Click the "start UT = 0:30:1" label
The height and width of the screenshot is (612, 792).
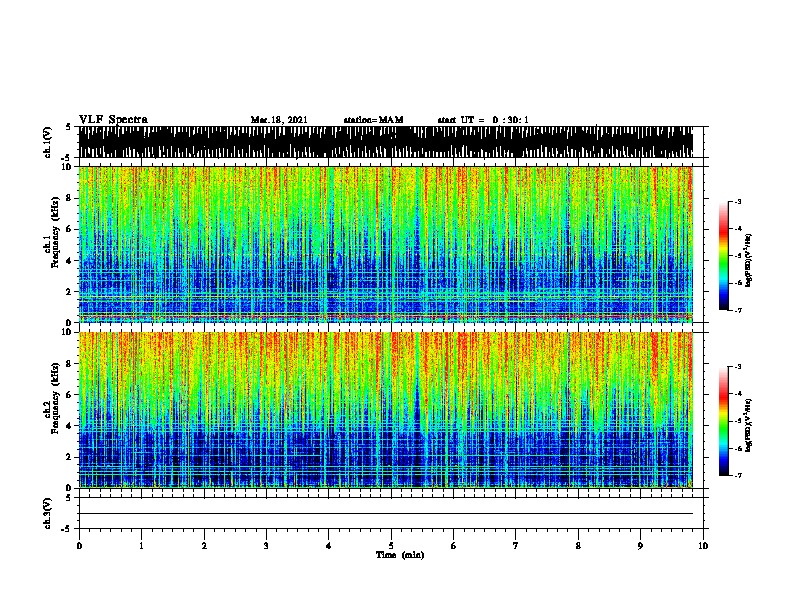click(483, 120)
